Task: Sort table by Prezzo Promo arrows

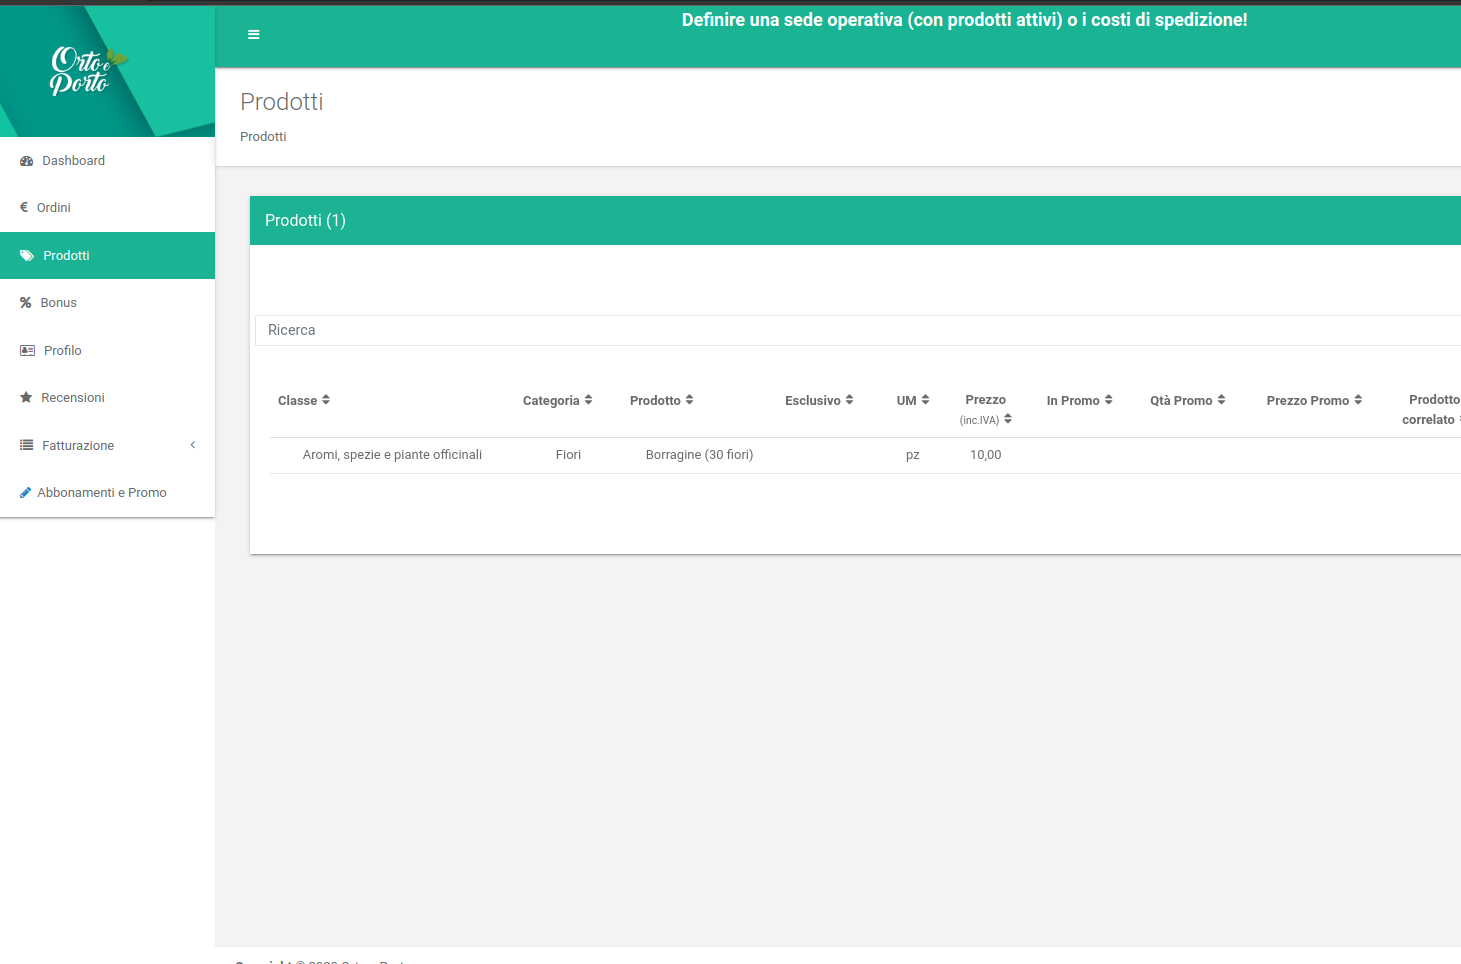Action: tap(1358, 400)
